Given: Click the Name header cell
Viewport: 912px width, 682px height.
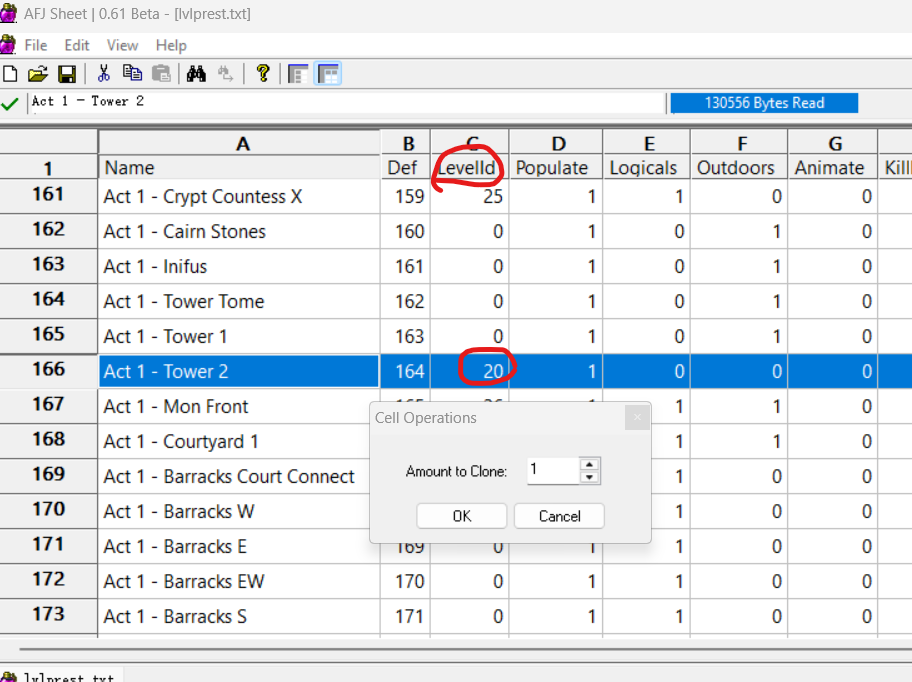Looking at the screenshot, I should click(240, 167).
